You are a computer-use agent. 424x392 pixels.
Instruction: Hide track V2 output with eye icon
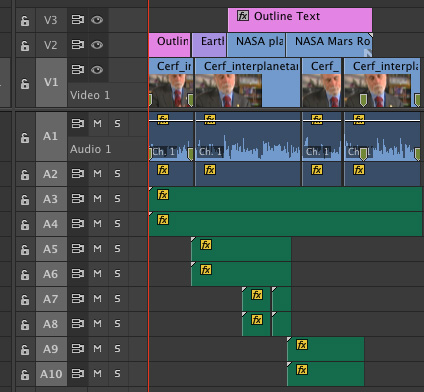(x=97, y=45)
